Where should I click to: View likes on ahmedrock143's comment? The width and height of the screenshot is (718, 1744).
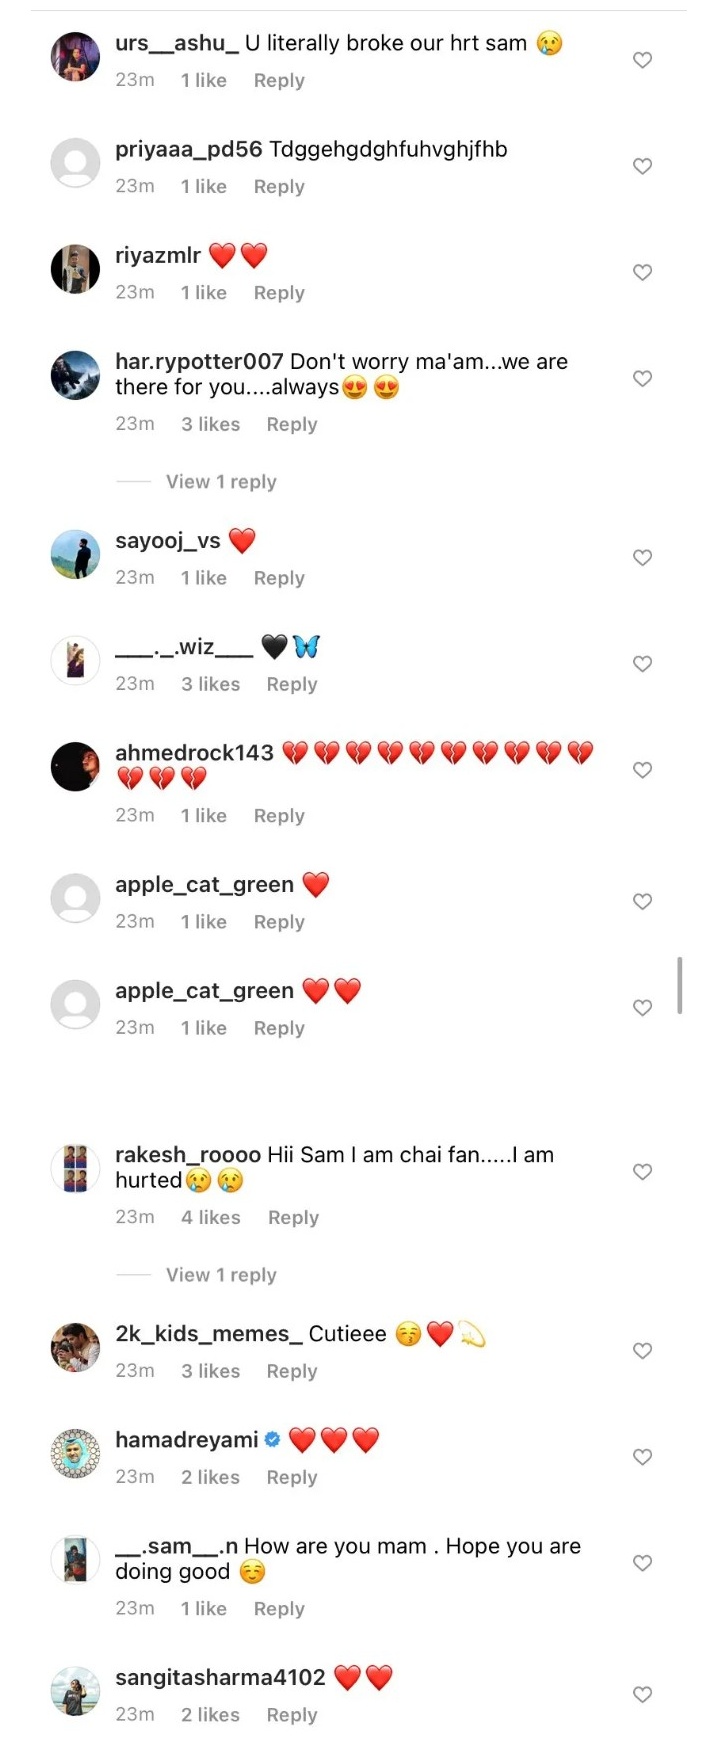(203, 815)
